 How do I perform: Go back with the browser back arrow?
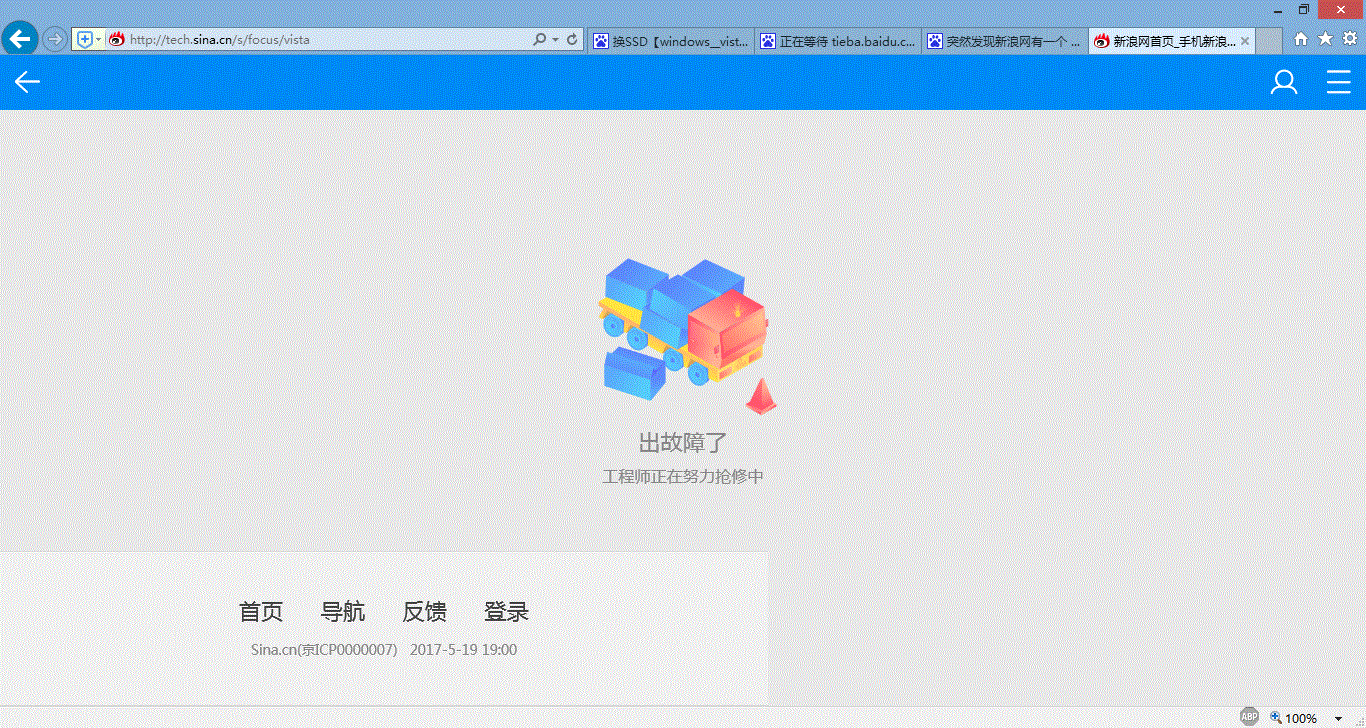[20, 39]
